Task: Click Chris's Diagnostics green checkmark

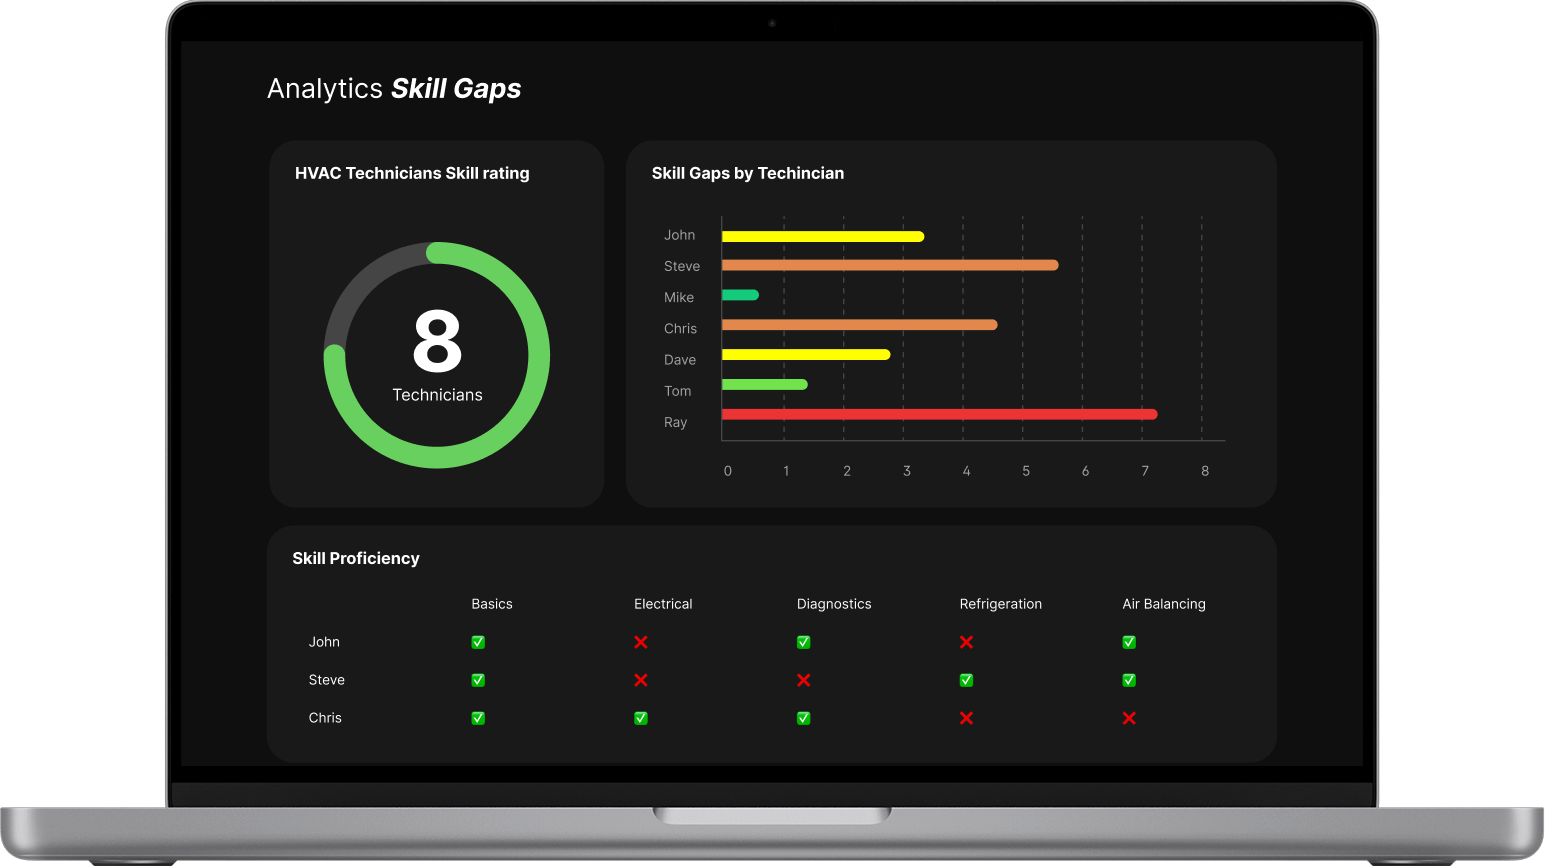Action: point(804,718)
